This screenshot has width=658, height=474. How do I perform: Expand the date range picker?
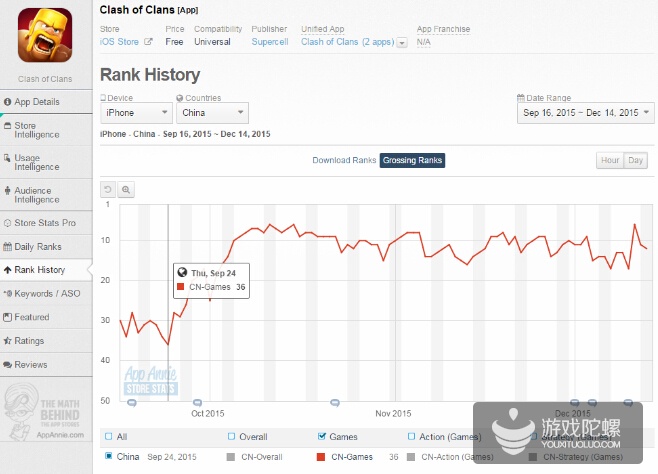pyautogui.click(x=585, y=113)
